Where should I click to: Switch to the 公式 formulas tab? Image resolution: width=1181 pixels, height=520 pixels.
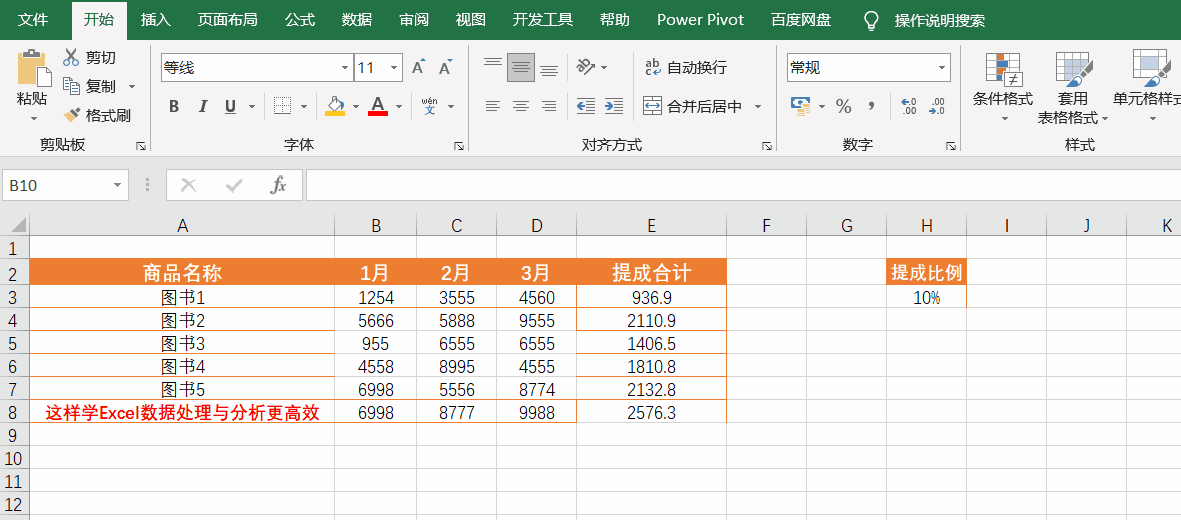pyautogui.click(x=300, y=20)
